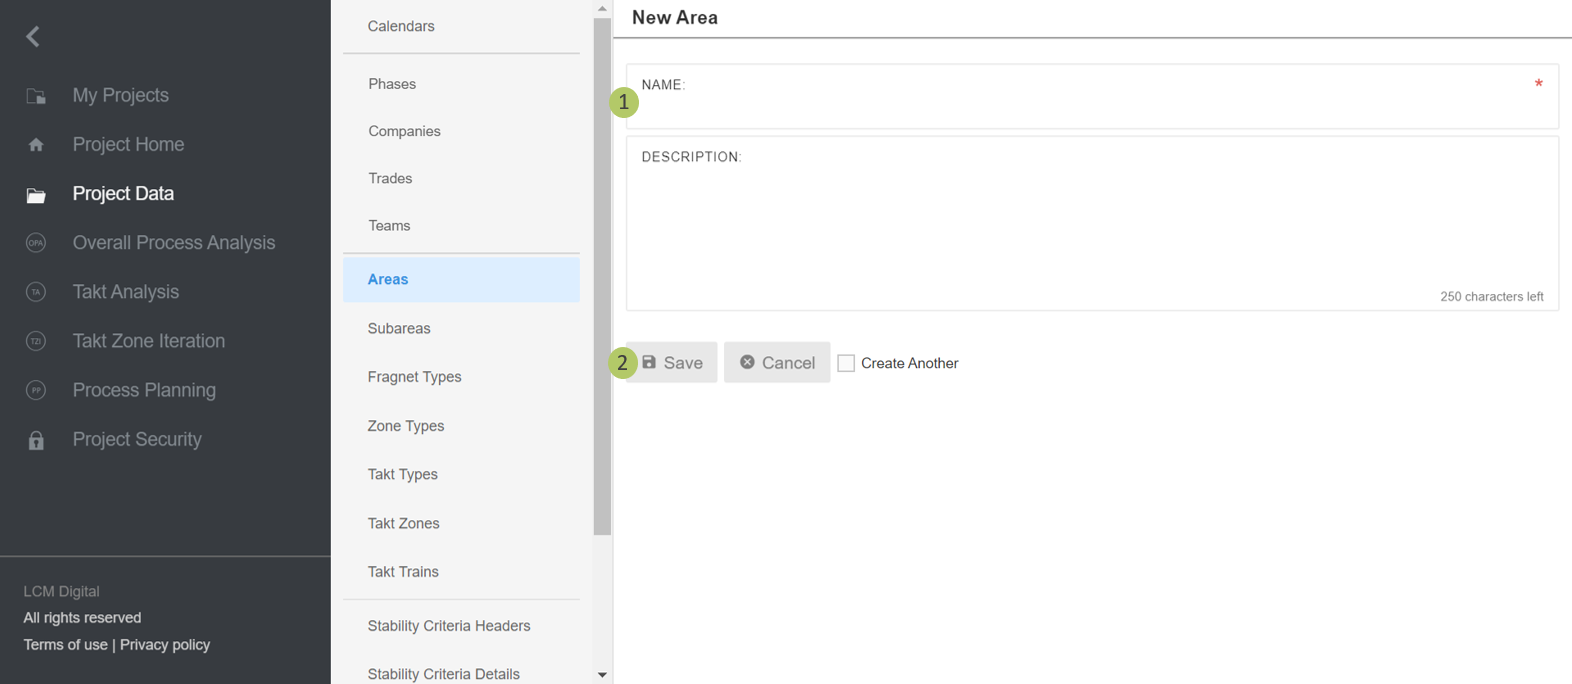Open Stability Criteria Headers section
Image resolution: width=1572 pixels, height=684 pixels.
(449, 626)
